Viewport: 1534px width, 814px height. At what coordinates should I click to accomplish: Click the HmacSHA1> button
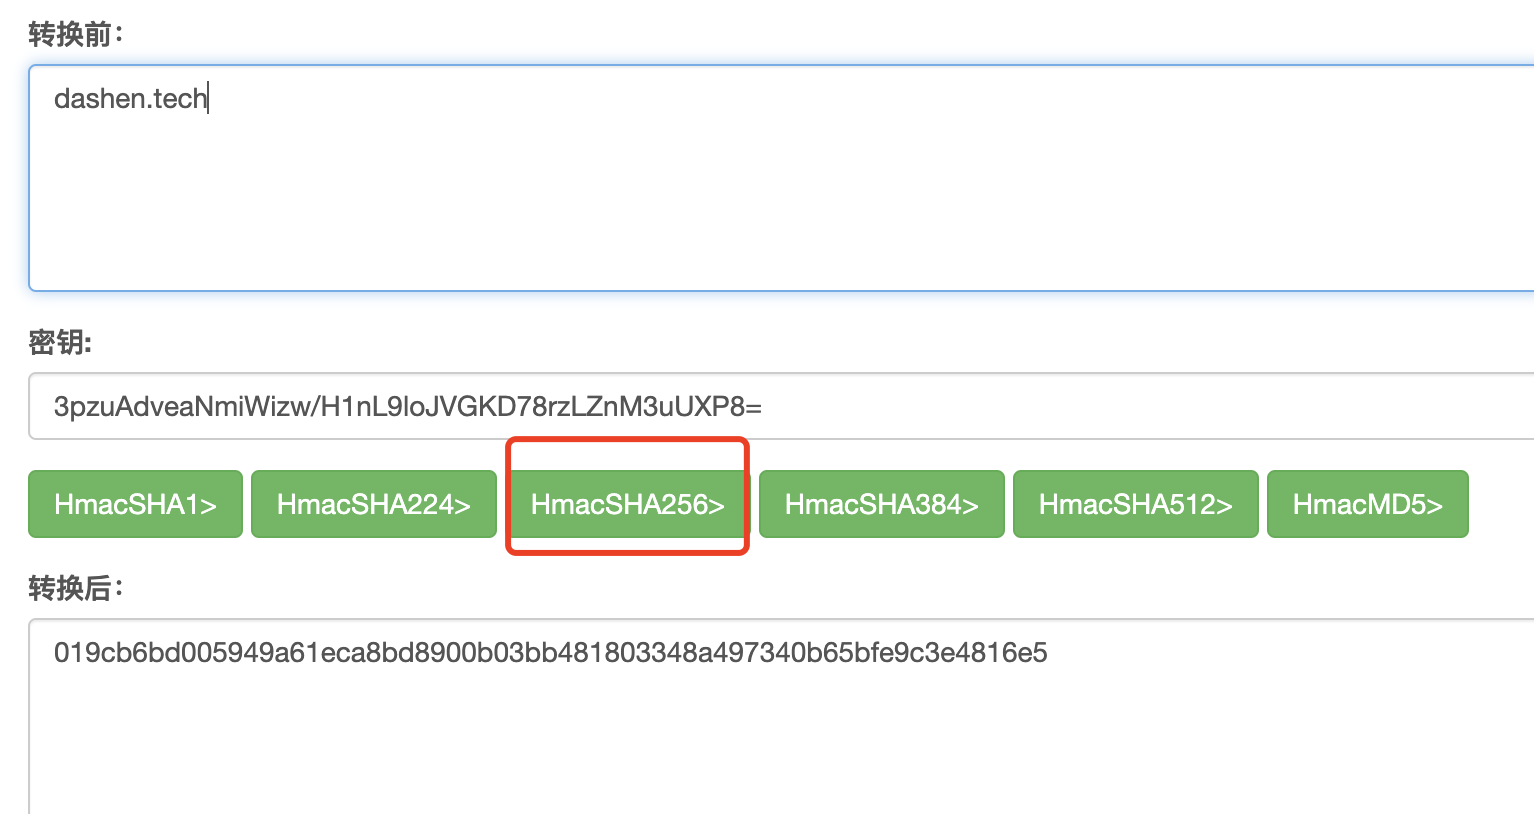pos(135,504)
